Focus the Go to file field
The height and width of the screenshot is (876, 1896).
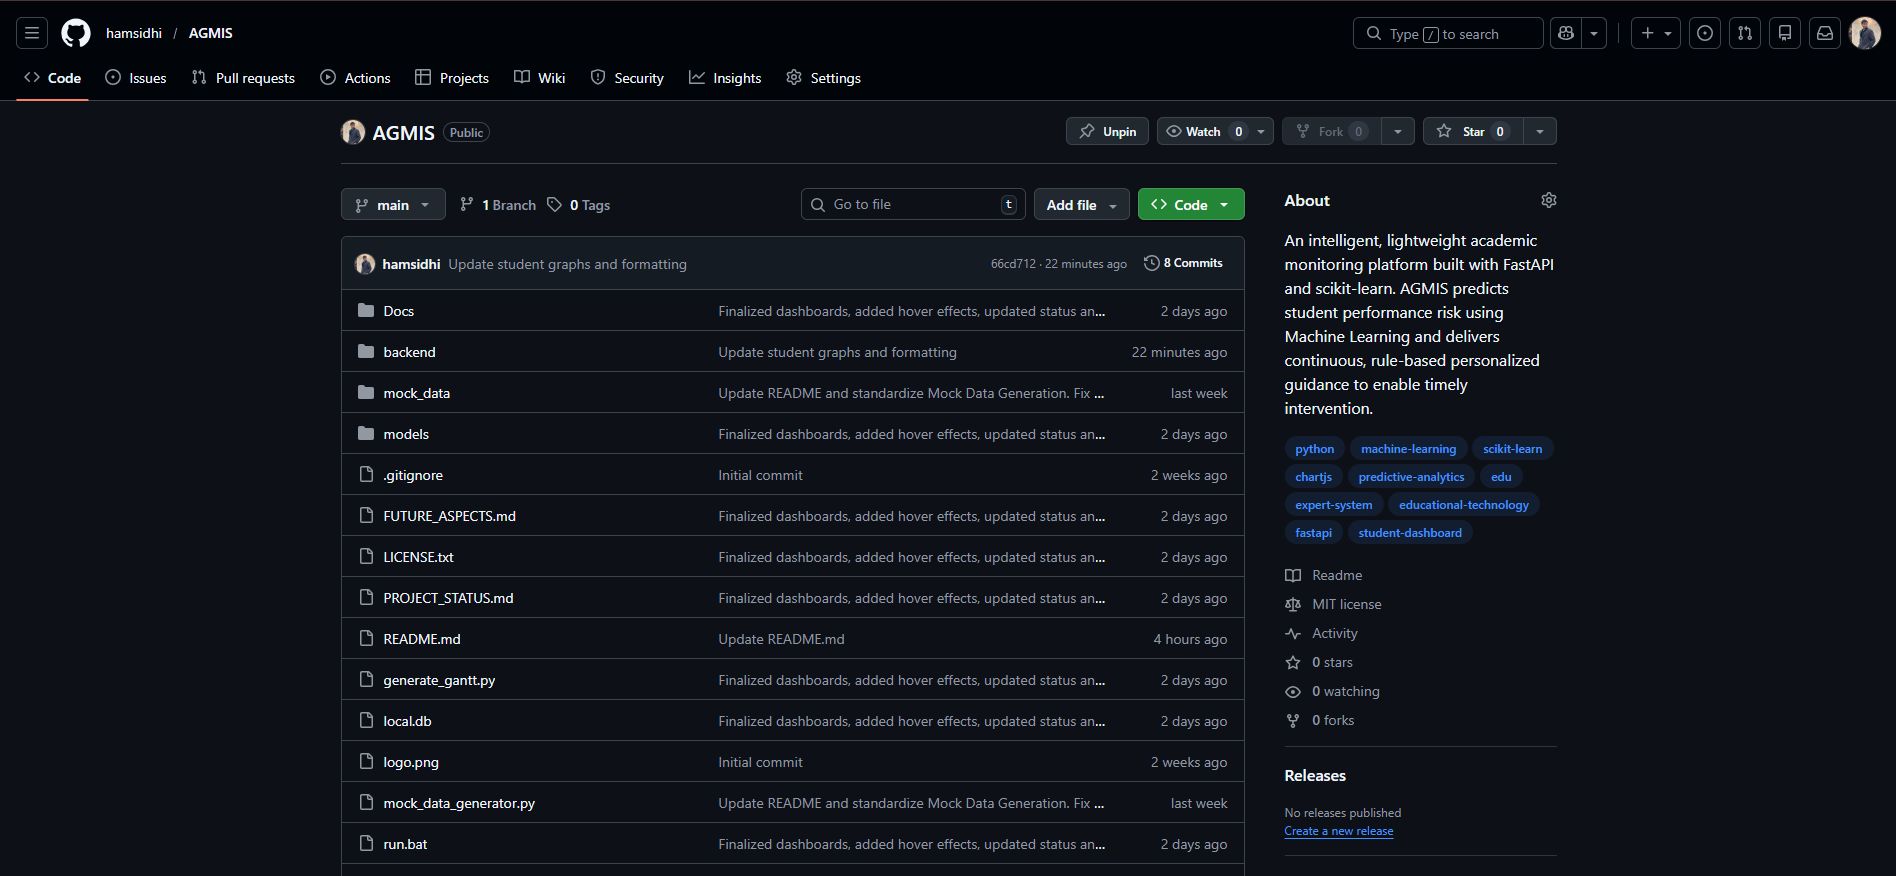[x=913, y=204]
